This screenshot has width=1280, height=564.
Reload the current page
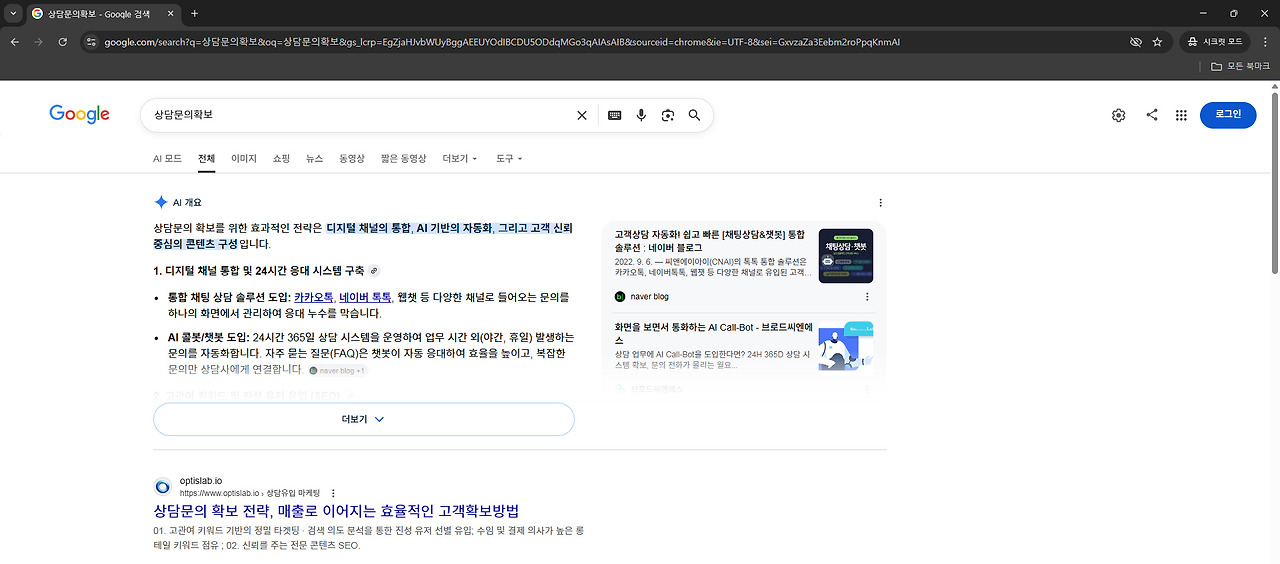[x=63, y=42]
